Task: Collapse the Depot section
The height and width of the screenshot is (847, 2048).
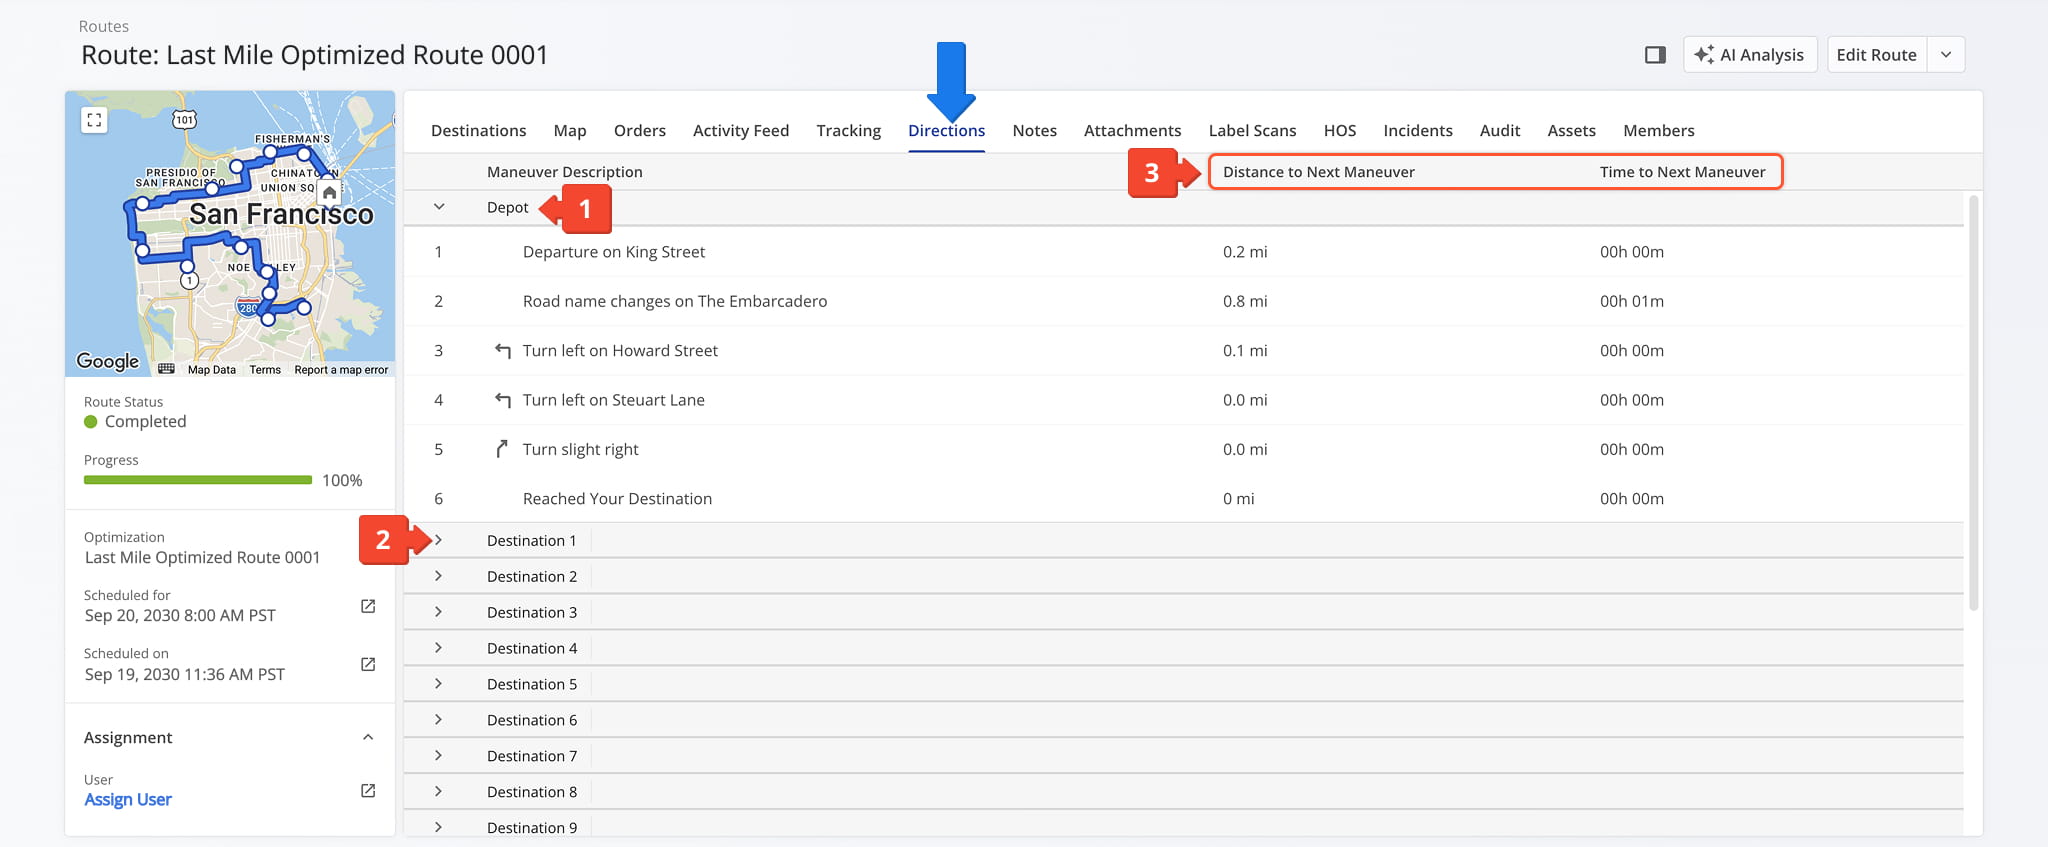Action: [x=438, y=207]
